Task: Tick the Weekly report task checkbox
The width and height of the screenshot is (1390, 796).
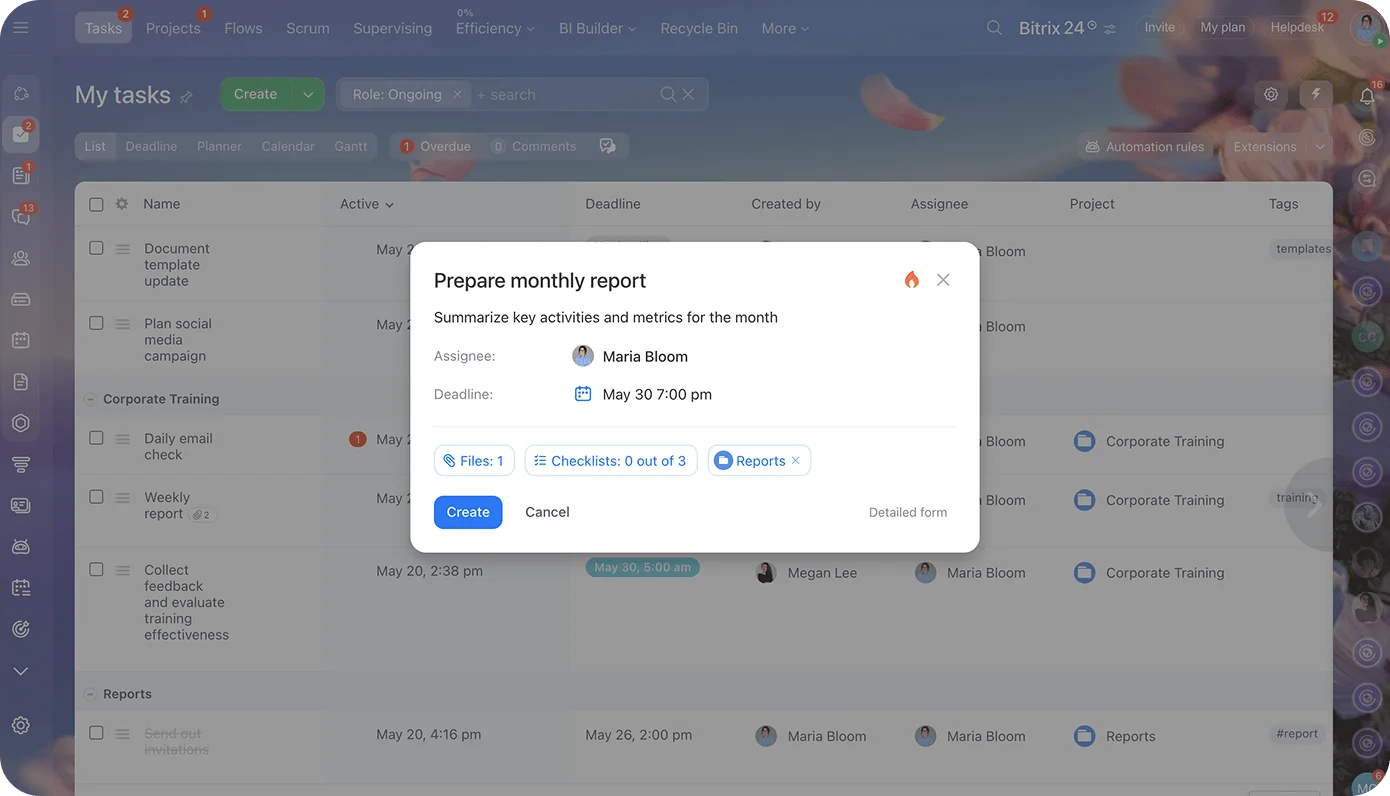Action: (x=96, y=497)
